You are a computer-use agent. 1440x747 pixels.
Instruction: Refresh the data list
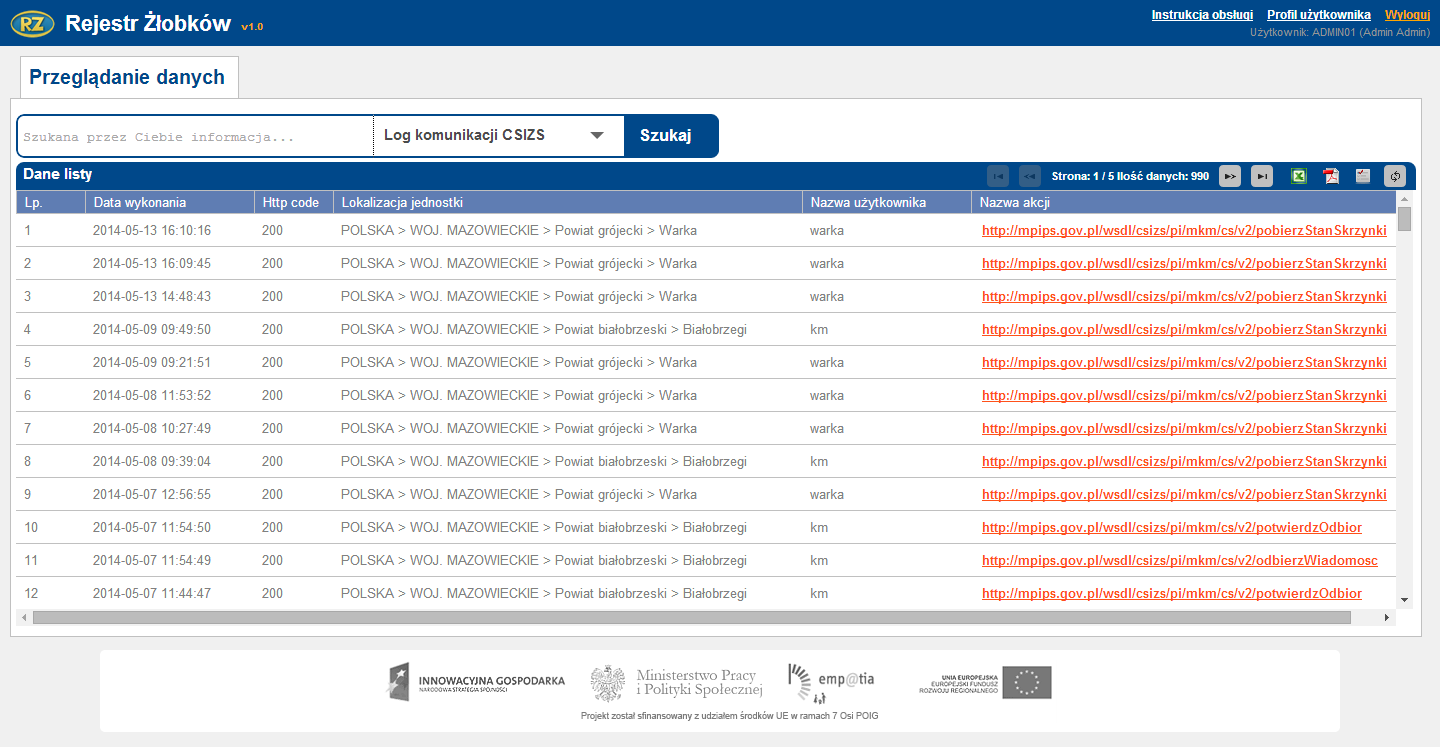[1395, 176]
